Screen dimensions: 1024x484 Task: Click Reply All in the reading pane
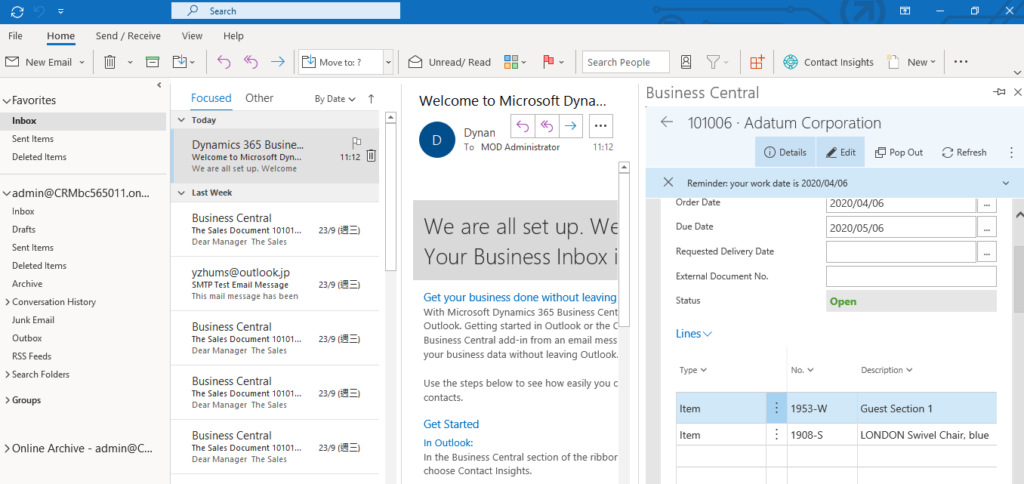[x=547, y=125]
